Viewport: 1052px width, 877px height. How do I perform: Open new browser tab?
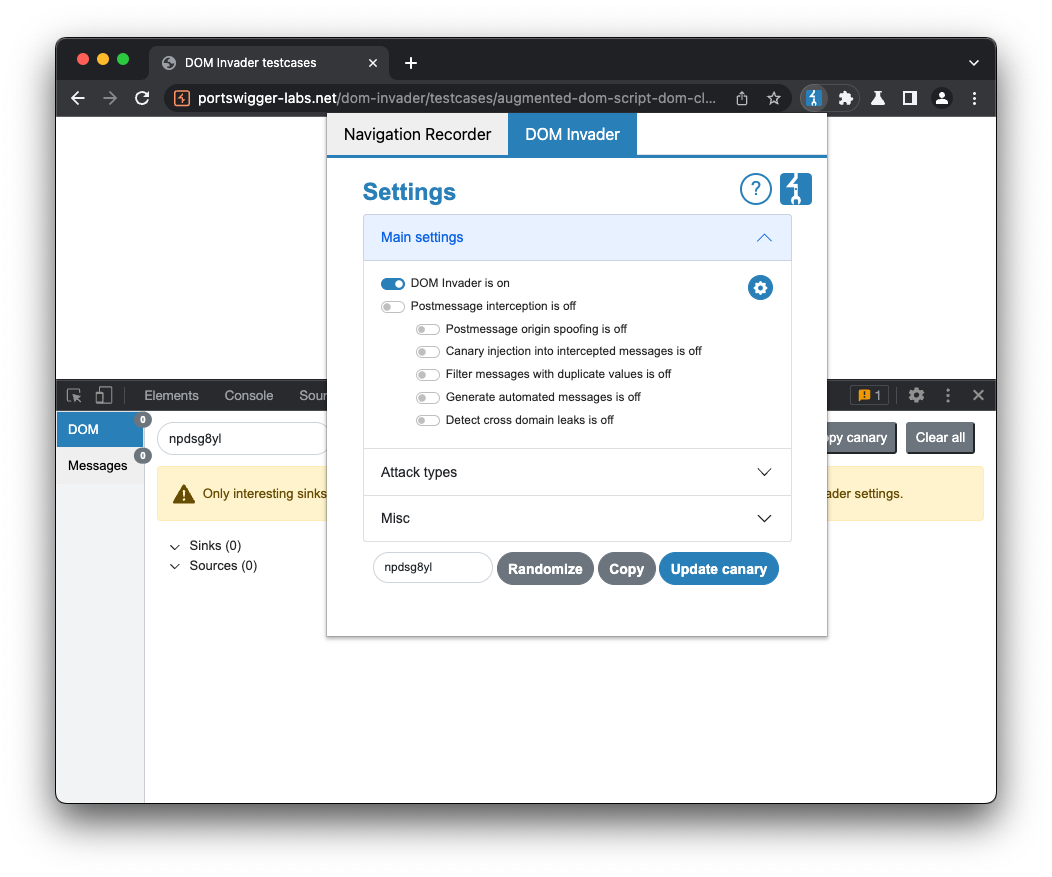411,63
